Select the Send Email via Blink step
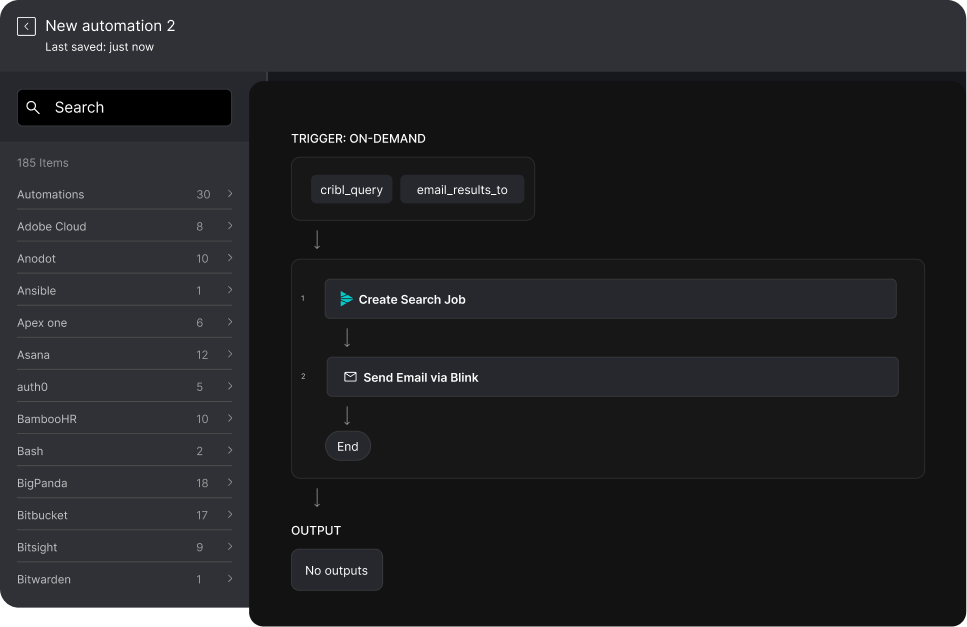This screenshot has width=967, height=627. pos(612,377)
